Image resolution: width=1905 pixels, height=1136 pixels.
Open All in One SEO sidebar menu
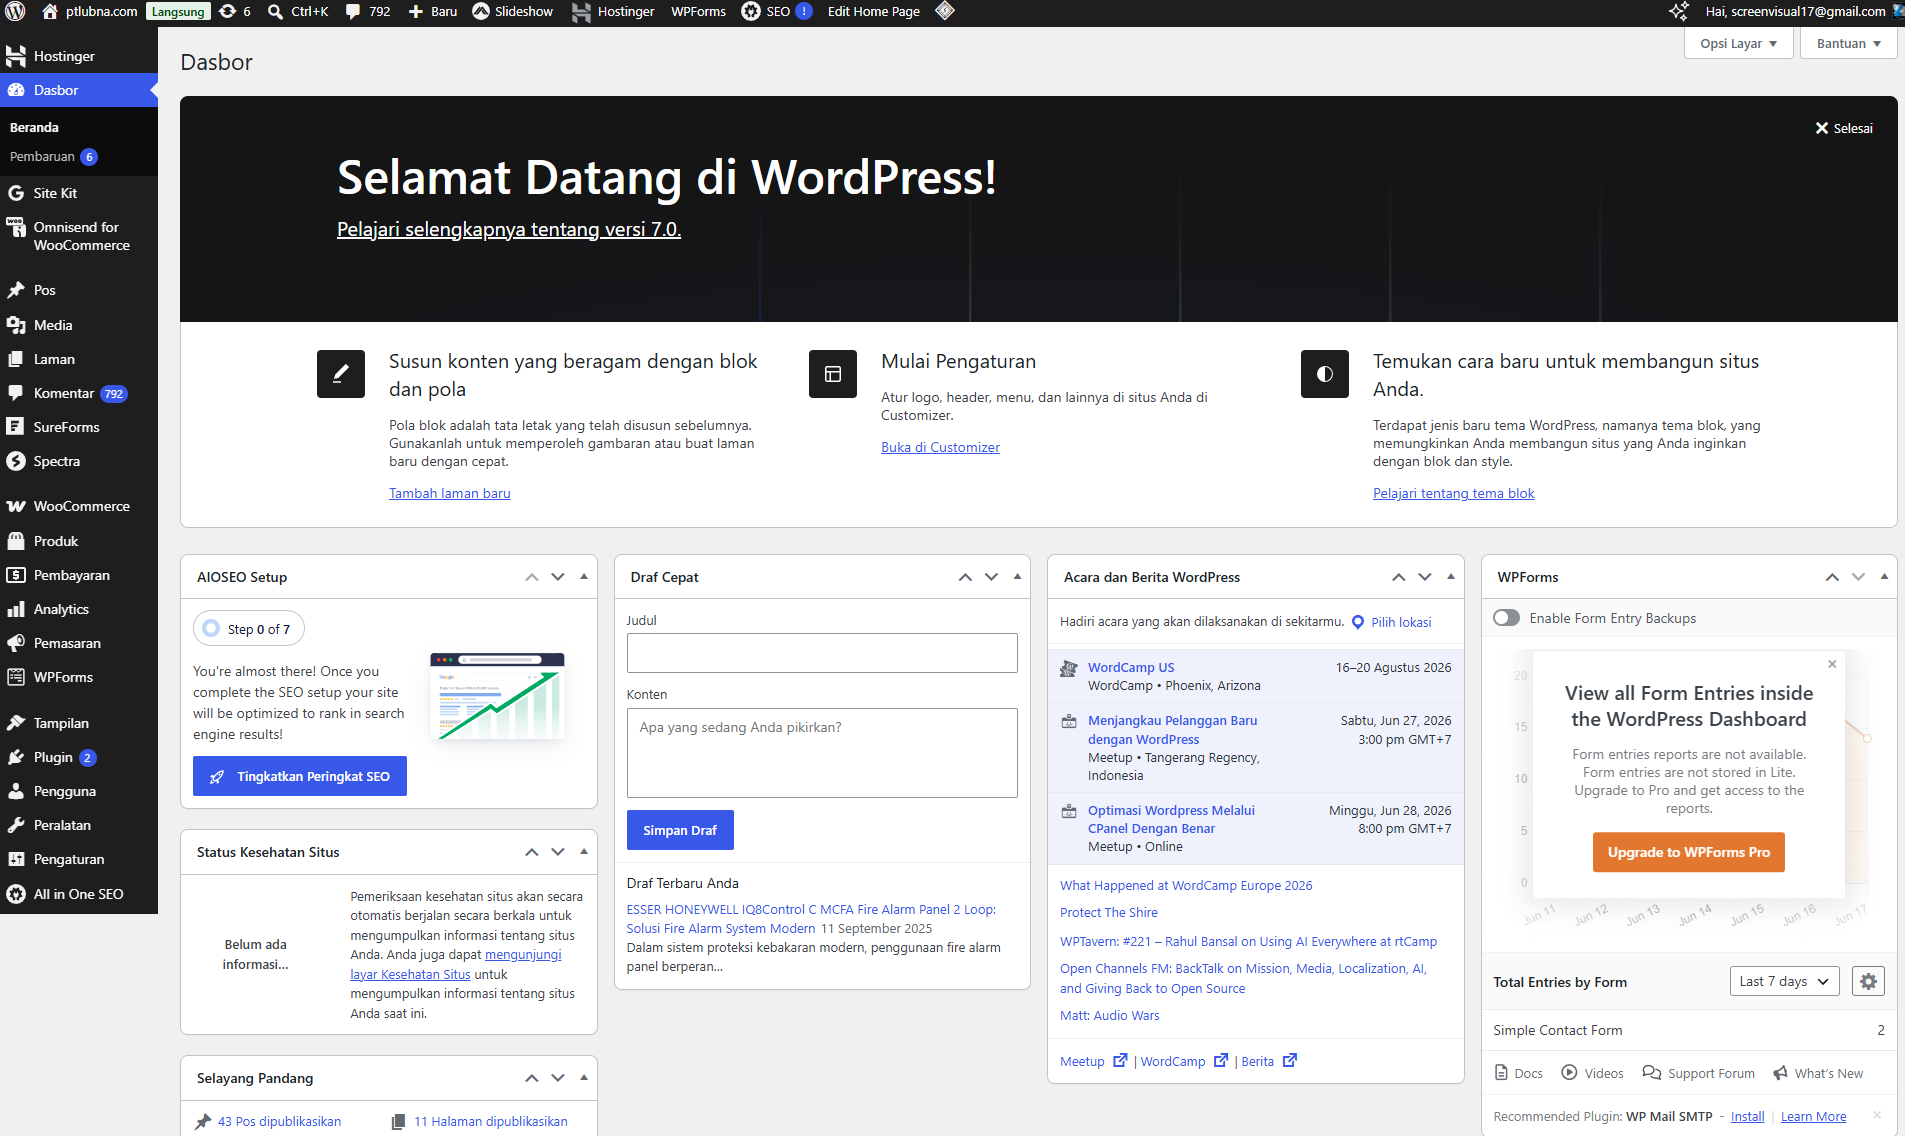coord(79,894)
